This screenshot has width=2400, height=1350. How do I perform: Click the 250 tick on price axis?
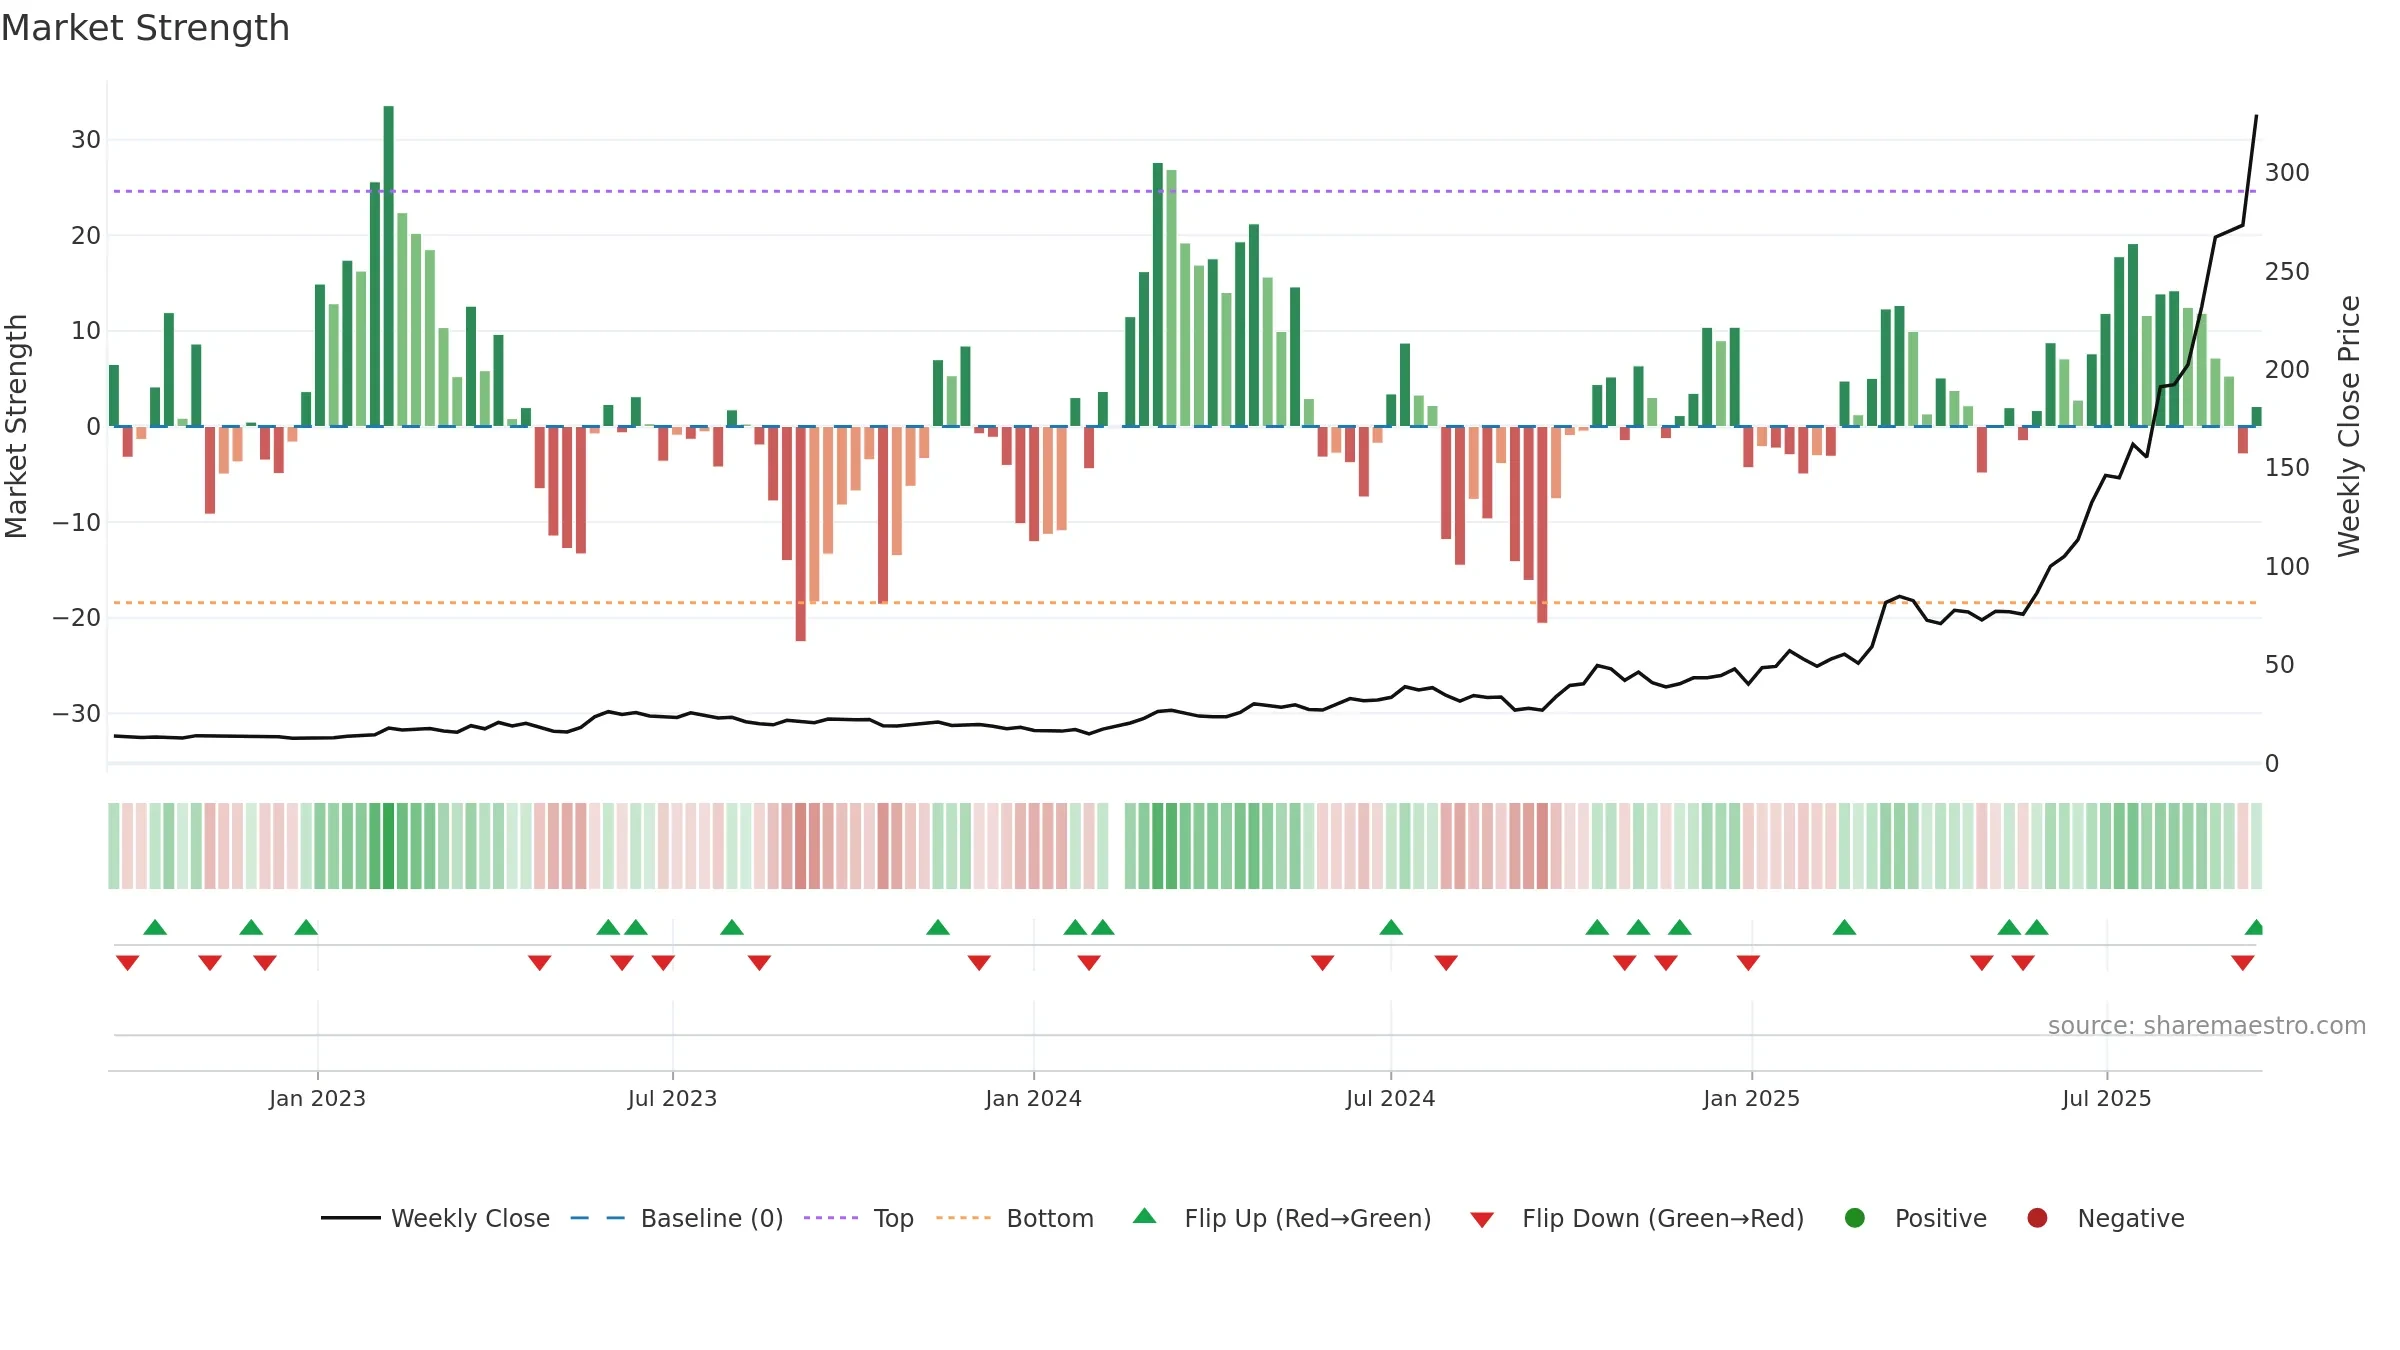pyautogui.click(x=2287, y=272)
